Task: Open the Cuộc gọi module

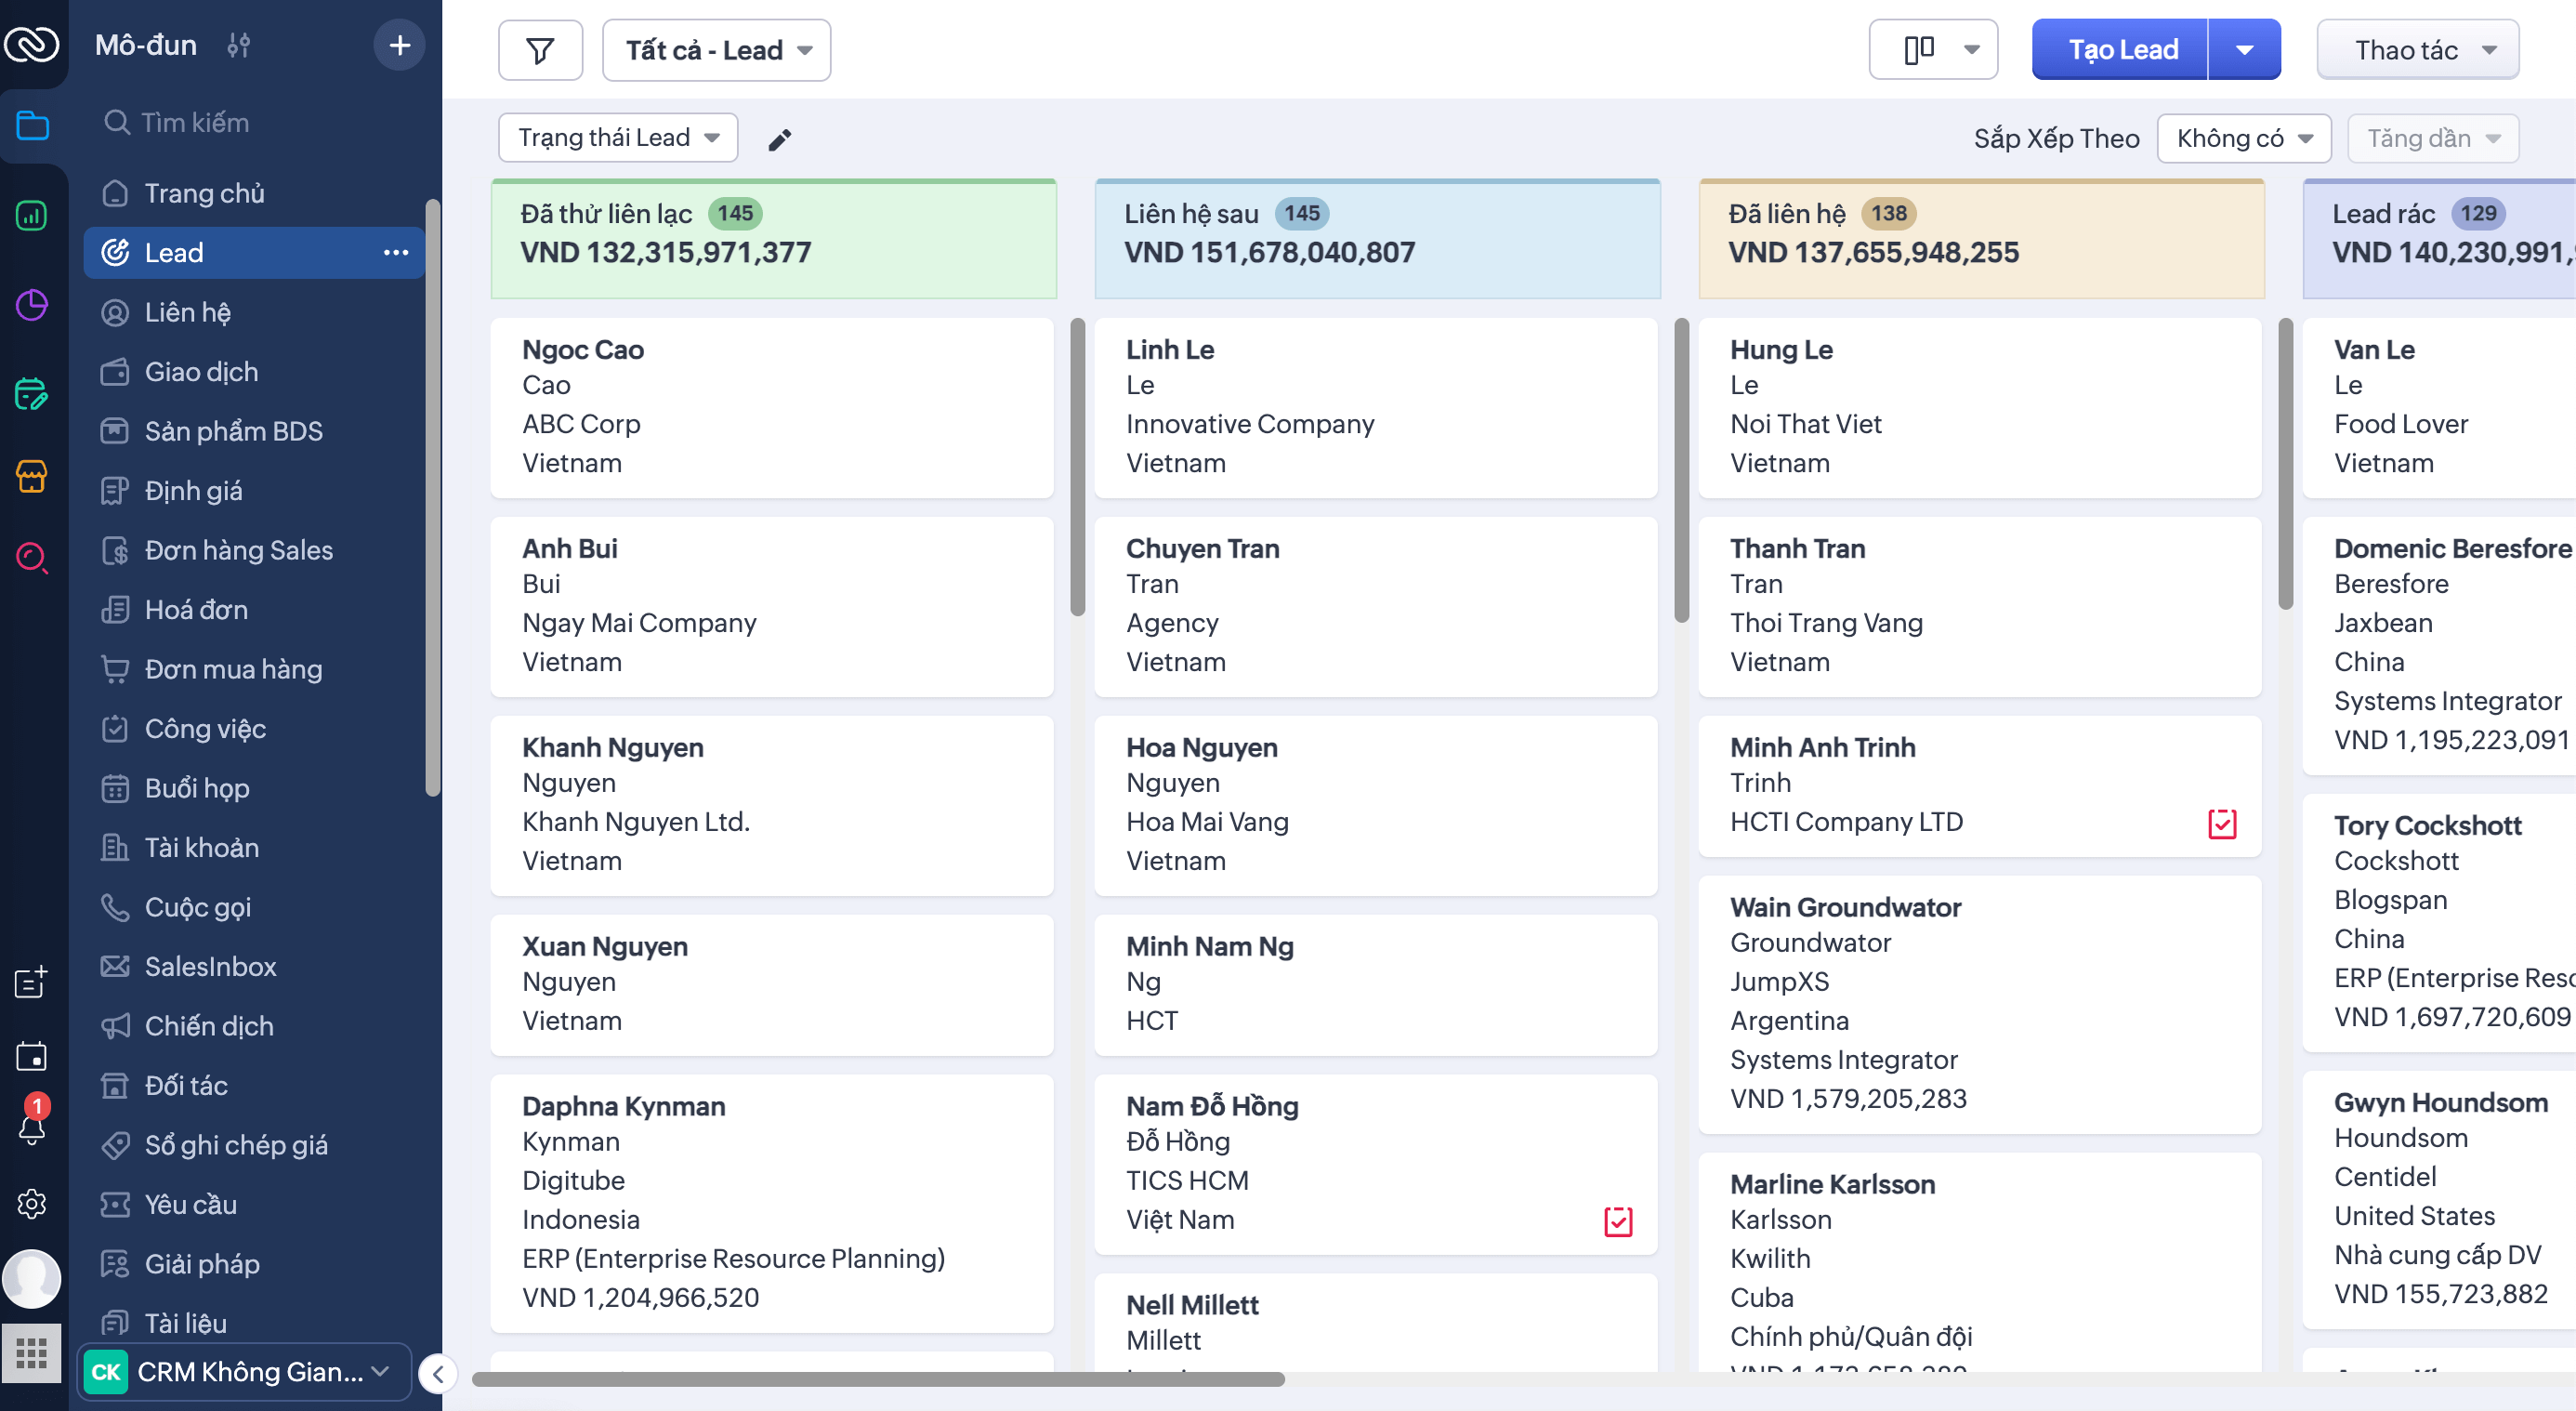Action: [x=254, y=907]
